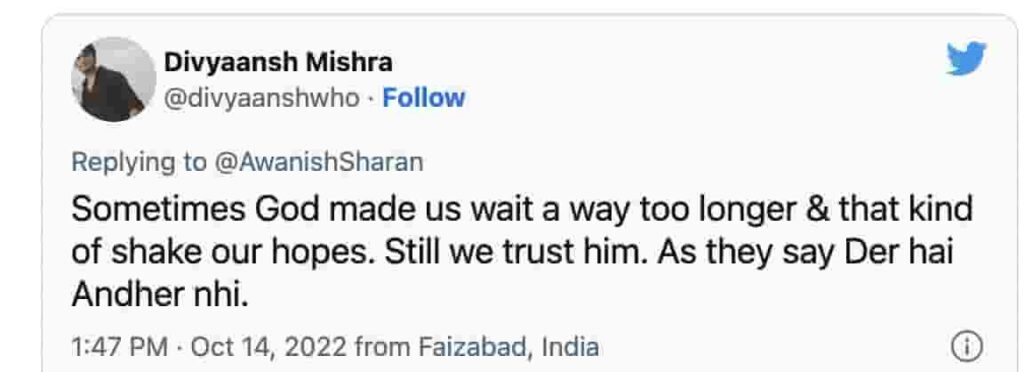Open the Divyaansh Mishra display name
The height and width of the screenshot is (372, 1024).
tap(278, 63)
